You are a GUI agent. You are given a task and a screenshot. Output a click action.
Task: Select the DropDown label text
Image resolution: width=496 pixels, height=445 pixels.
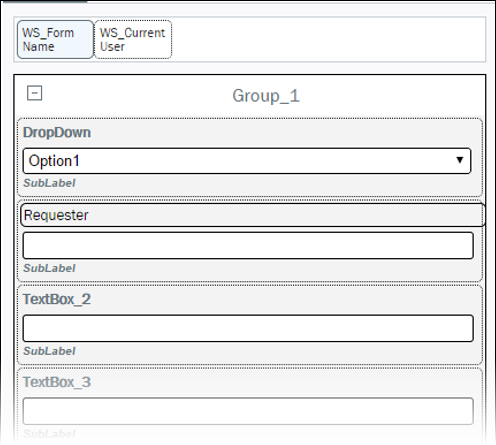pyautogui.click(x=57, y=133)
